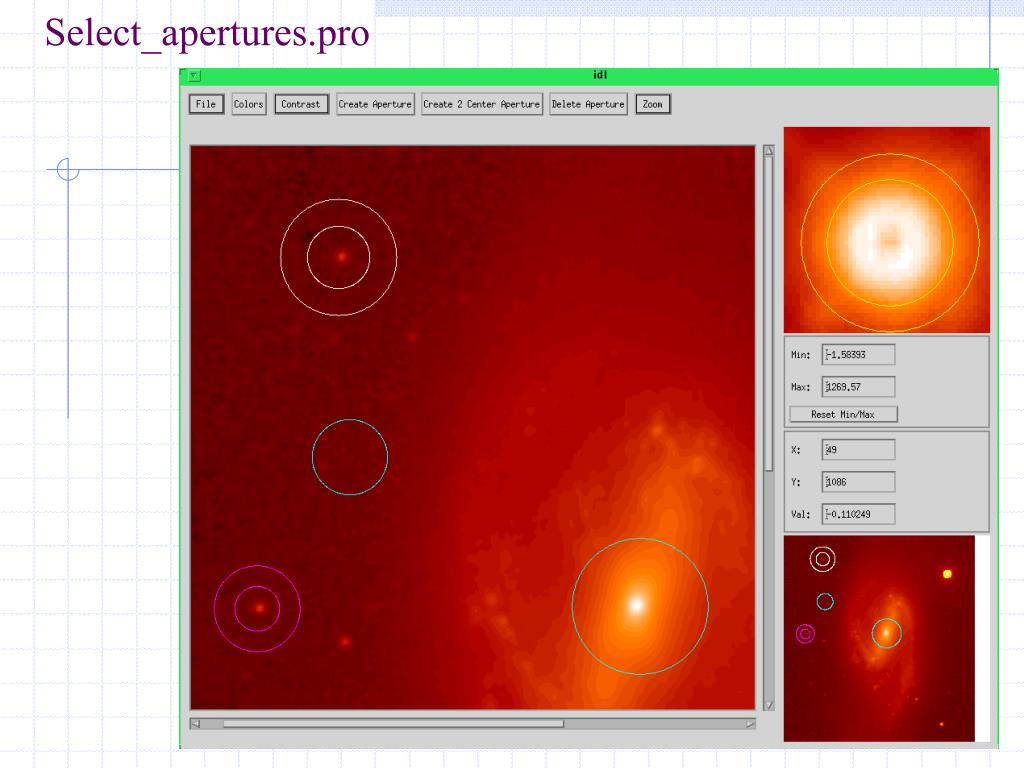Click the Reset Min/Max button
Viewport: 1024px width, 768px height.
(843, 414)
